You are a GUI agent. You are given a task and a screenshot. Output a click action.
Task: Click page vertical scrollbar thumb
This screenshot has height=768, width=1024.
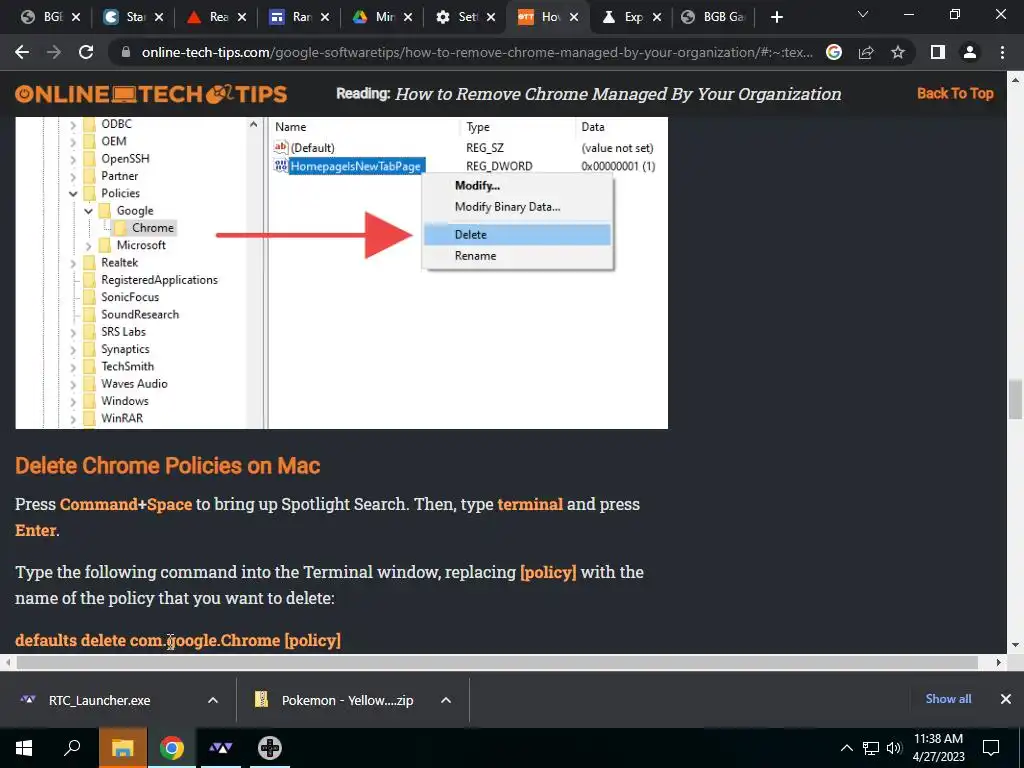click(1015, 399)
